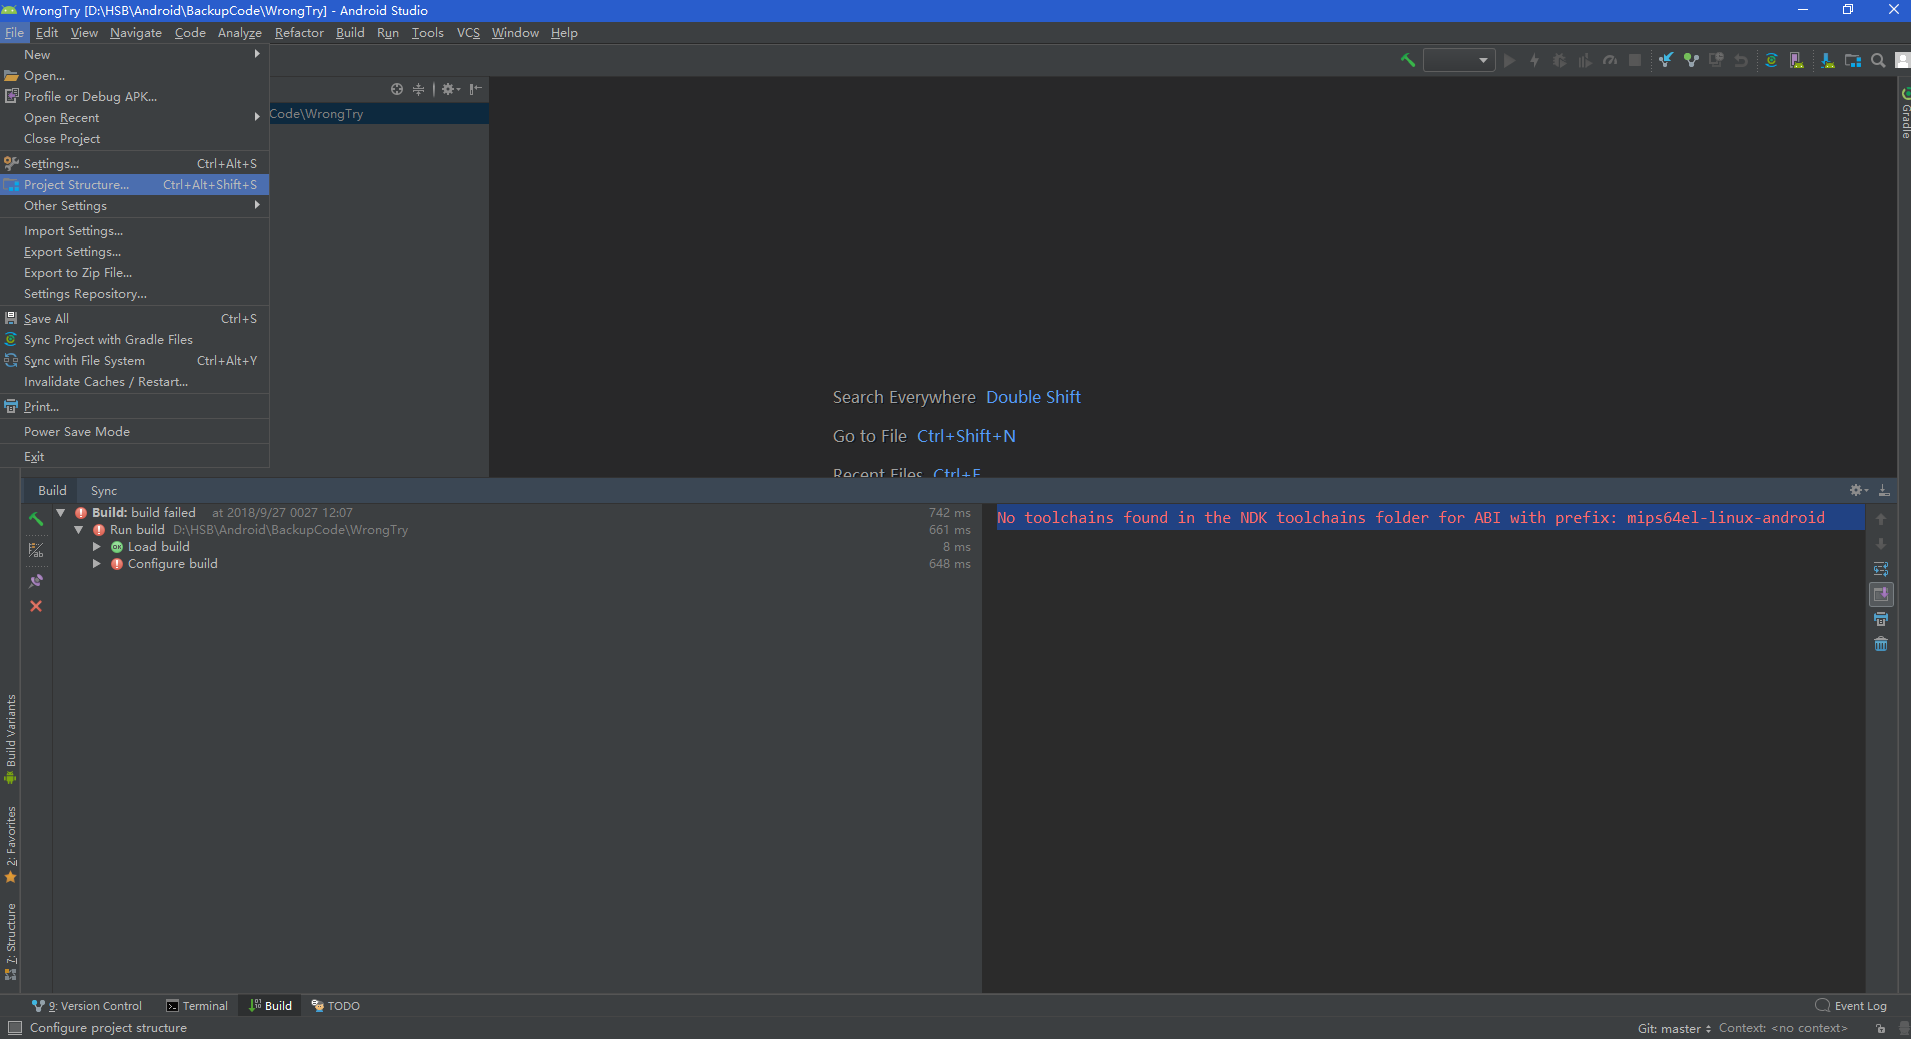This screenshot has height=1039, width=1911.
Task: Click the Search Everywhere magnifier icon
Action: pos(1878,60)
